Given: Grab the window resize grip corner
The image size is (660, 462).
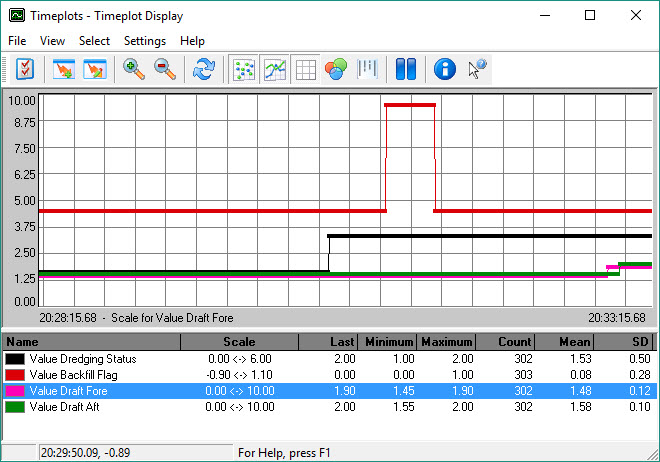Looking at the screenshot, I should pyautogui.click(x=653, y=454).
